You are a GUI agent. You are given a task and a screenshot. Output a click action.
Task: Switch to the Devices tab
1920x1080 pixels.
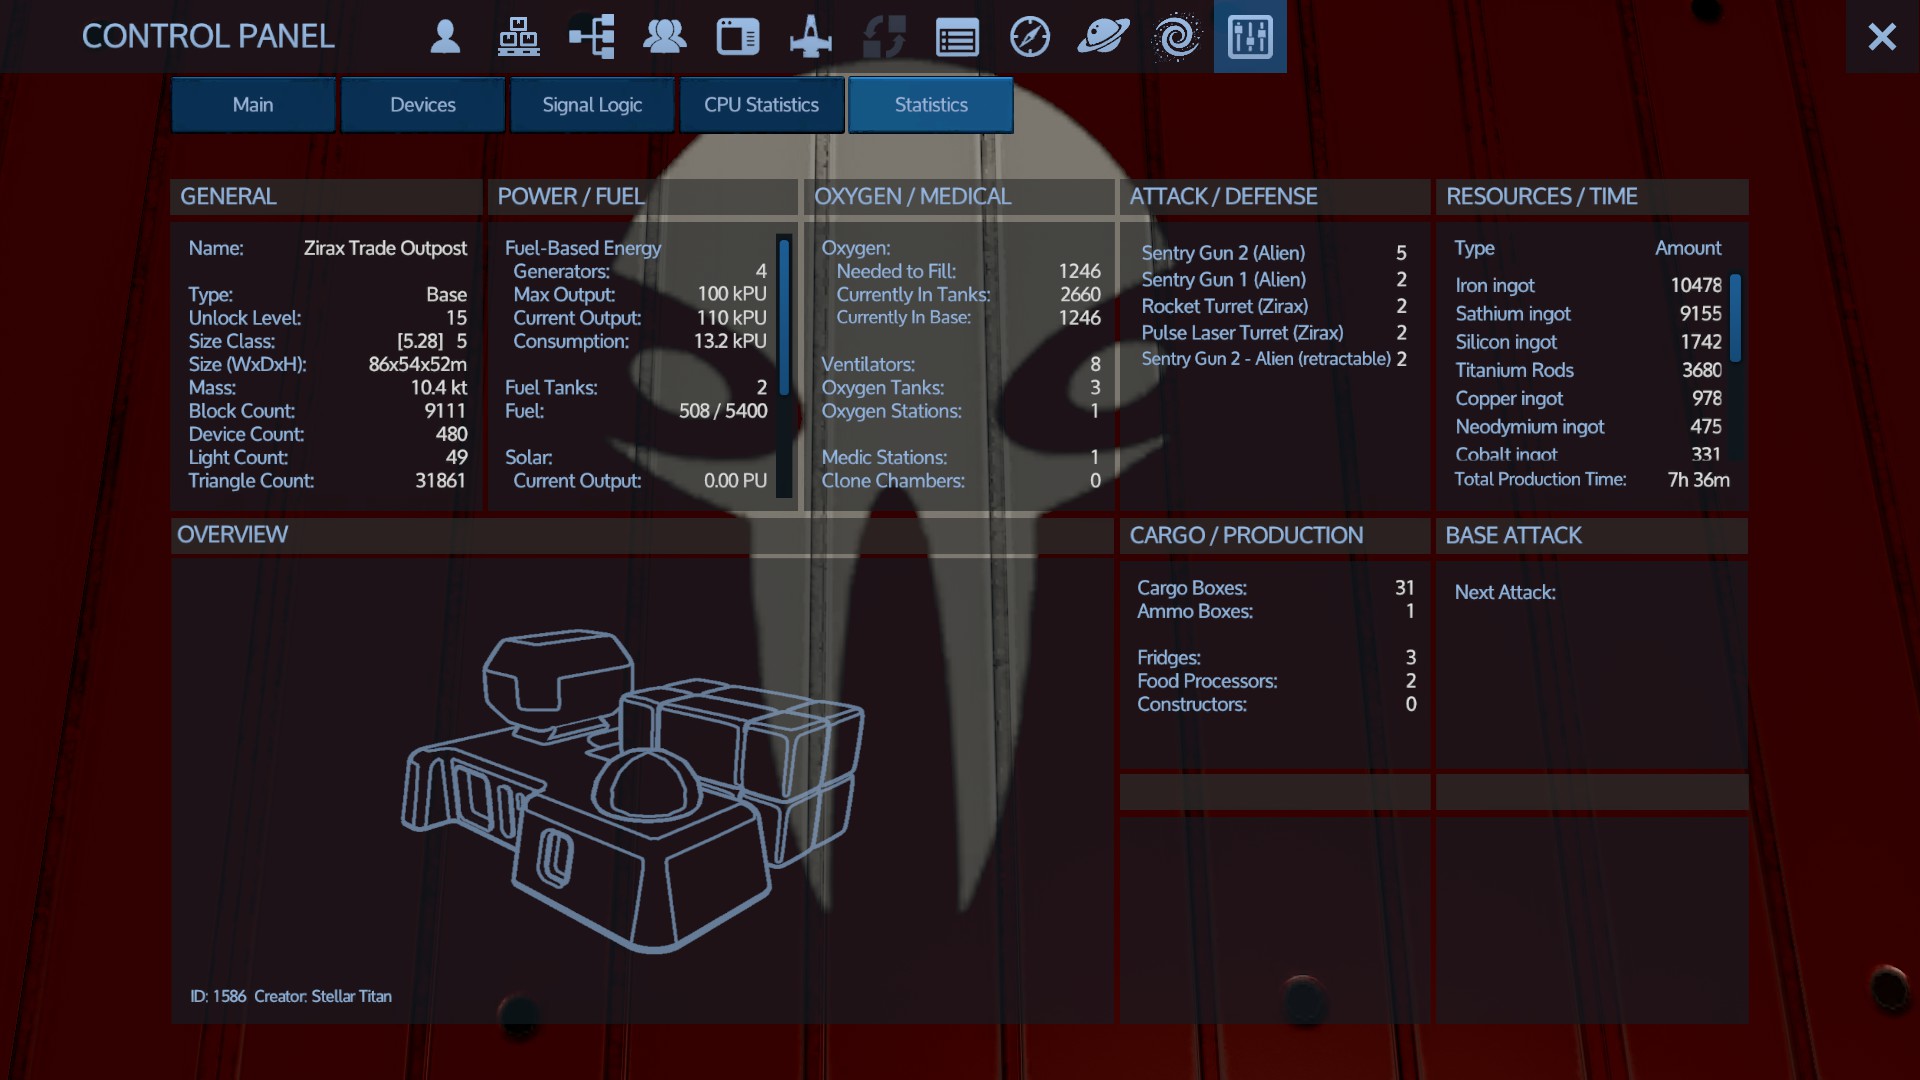click(422, 105)
